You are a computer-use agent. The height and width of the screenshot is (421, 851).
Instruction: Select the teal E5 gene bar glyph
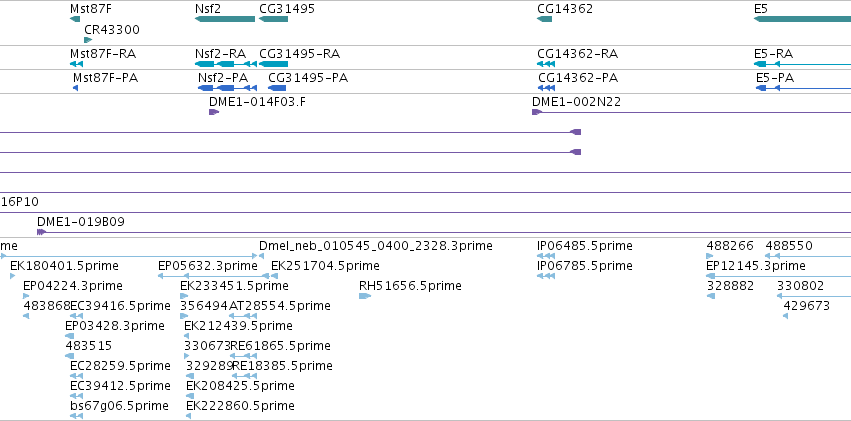pyautogui.click(x=802, y=19)
